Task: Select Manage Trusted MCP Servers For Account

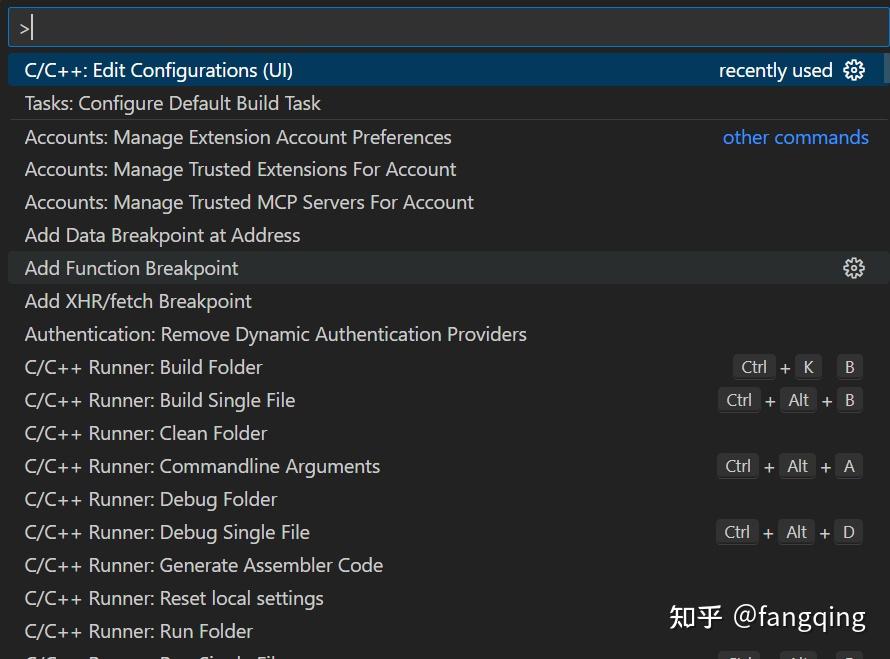Action: [x=446, y=202]
